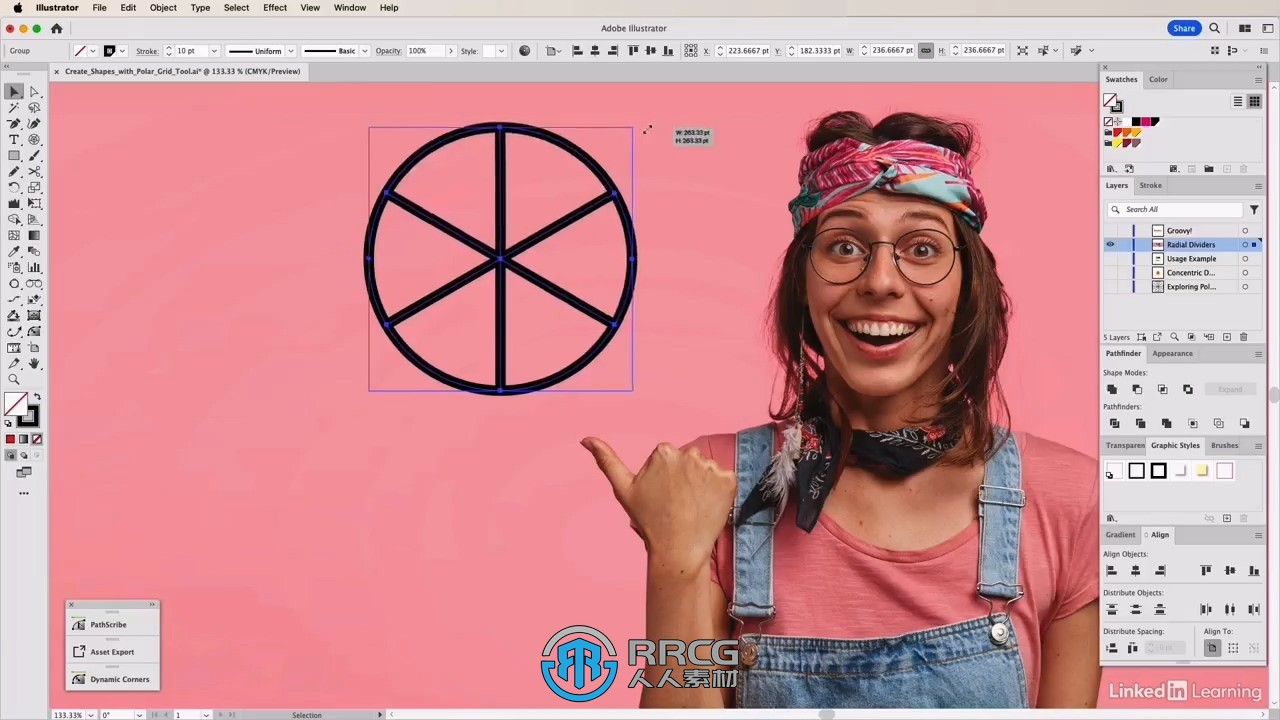Click the black swatch in Swatches panel
Screen dimensions: 1280x720
pos(1137,122)
